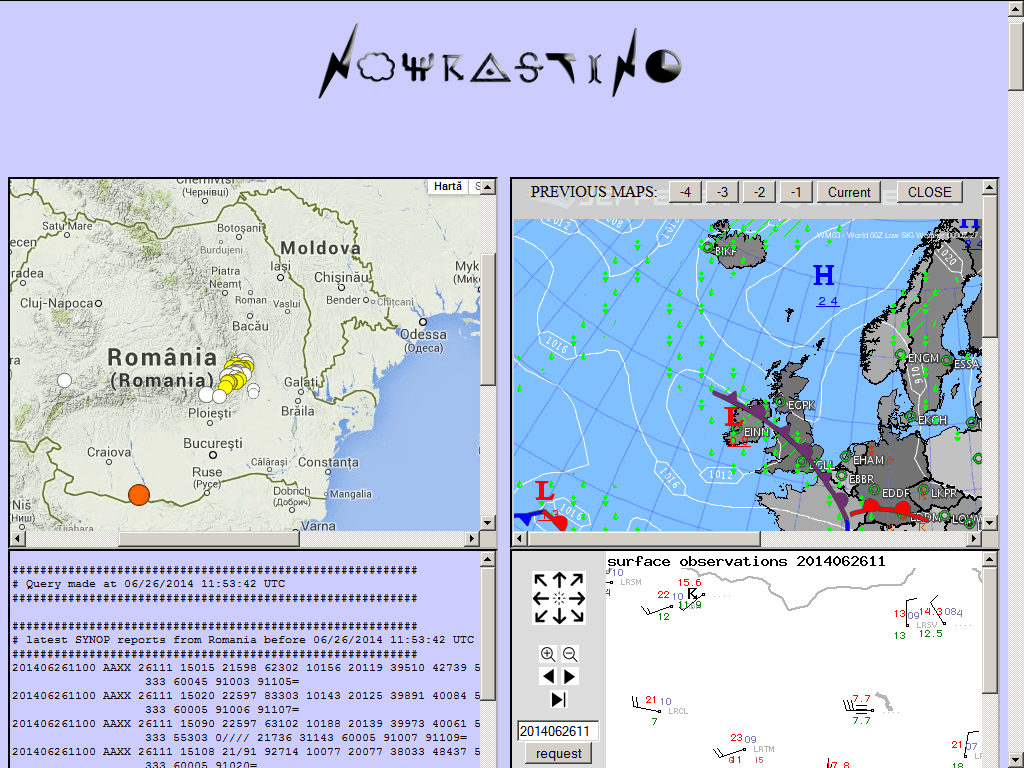
Task: Click the EGPK station label on chart
Action: coord(801,405)
